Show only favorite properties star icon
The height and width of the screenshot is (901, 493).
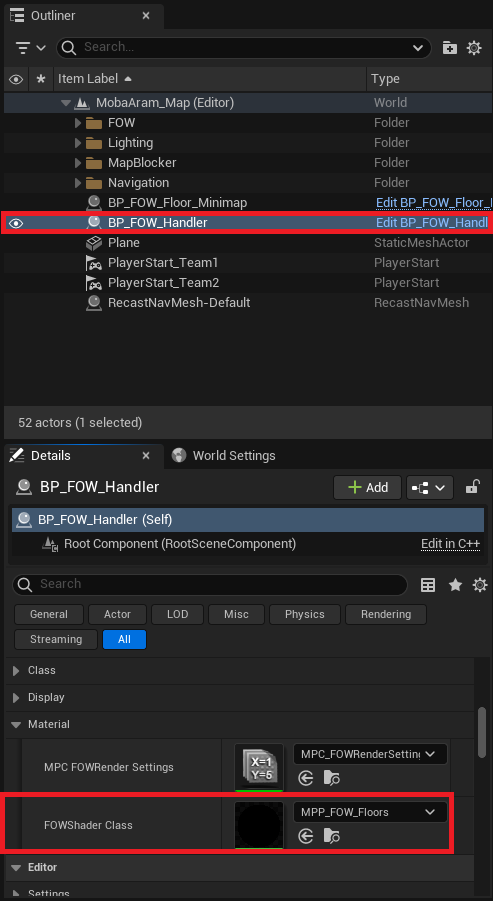pos(456,585)
